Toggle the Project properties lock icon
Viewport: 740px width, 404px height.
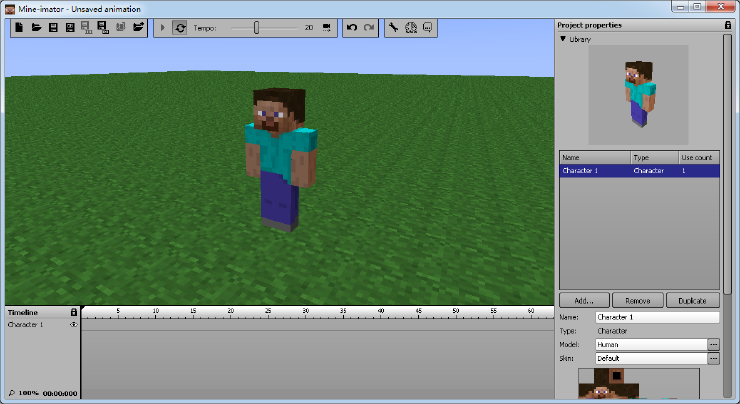click(728, 25)
